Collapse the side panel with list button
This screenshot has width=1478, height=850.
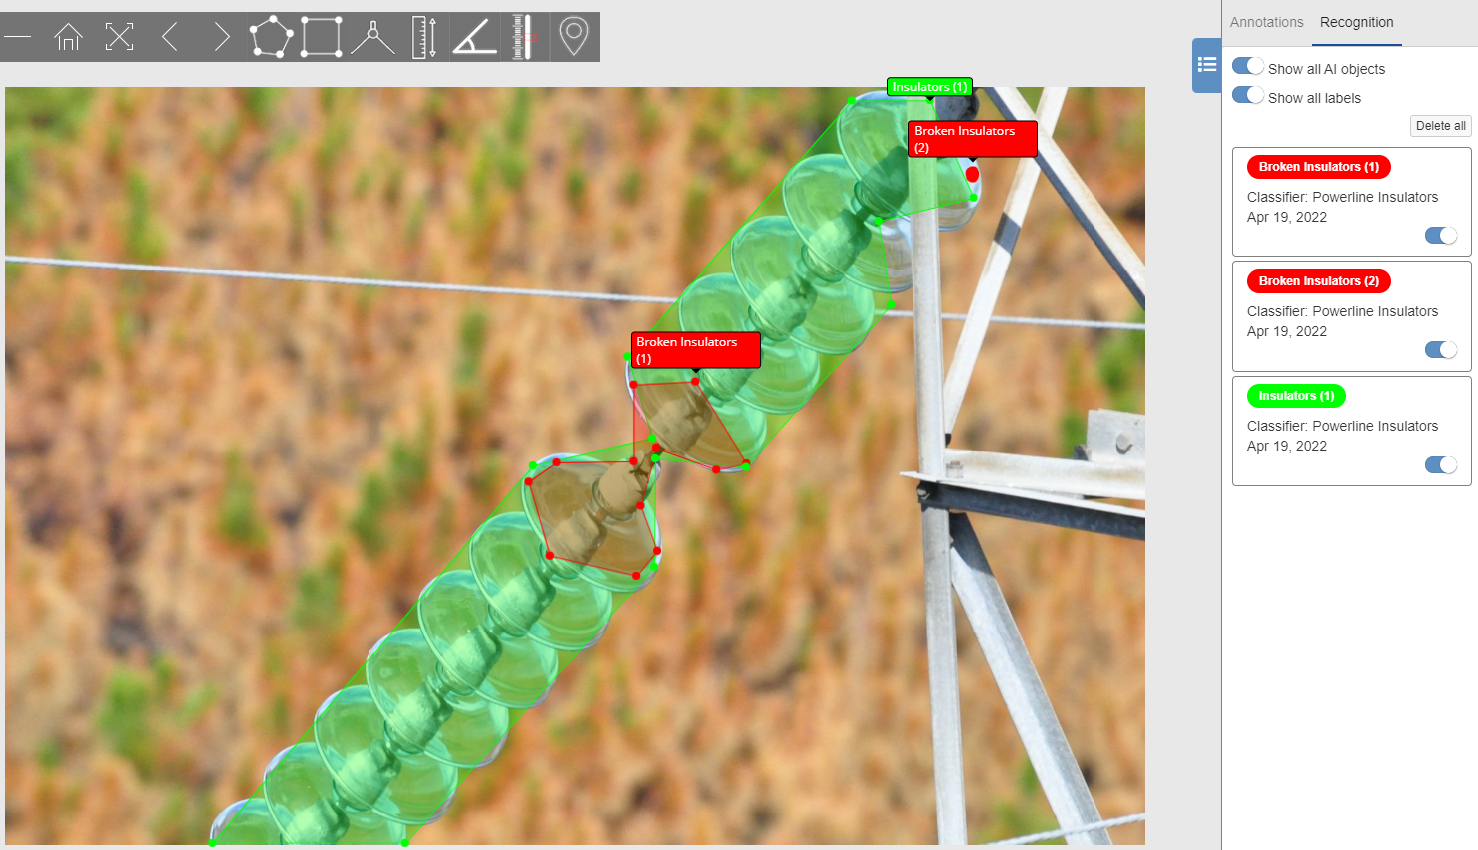tap(1206, 65)
